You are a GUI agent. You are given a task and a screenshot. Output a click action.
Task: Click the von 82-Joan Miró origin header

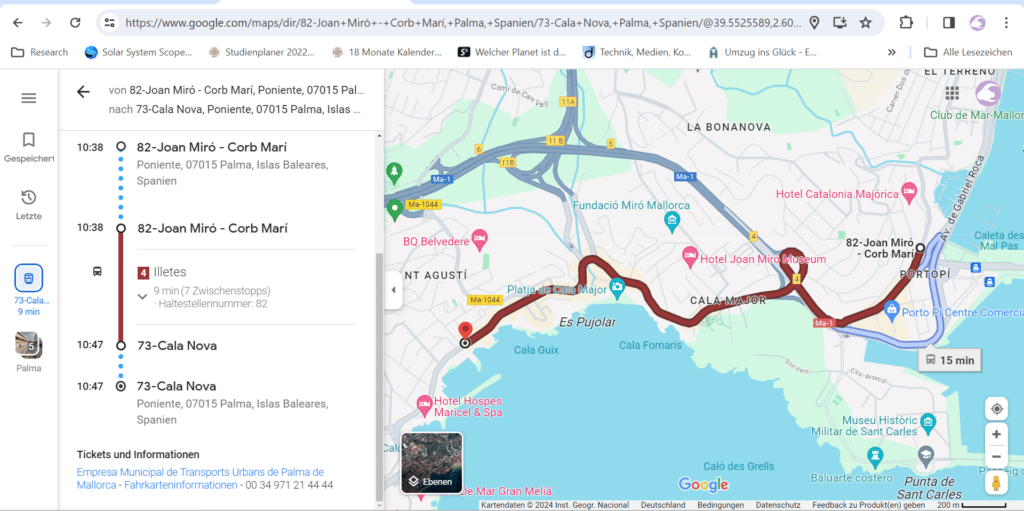(236, 90)
